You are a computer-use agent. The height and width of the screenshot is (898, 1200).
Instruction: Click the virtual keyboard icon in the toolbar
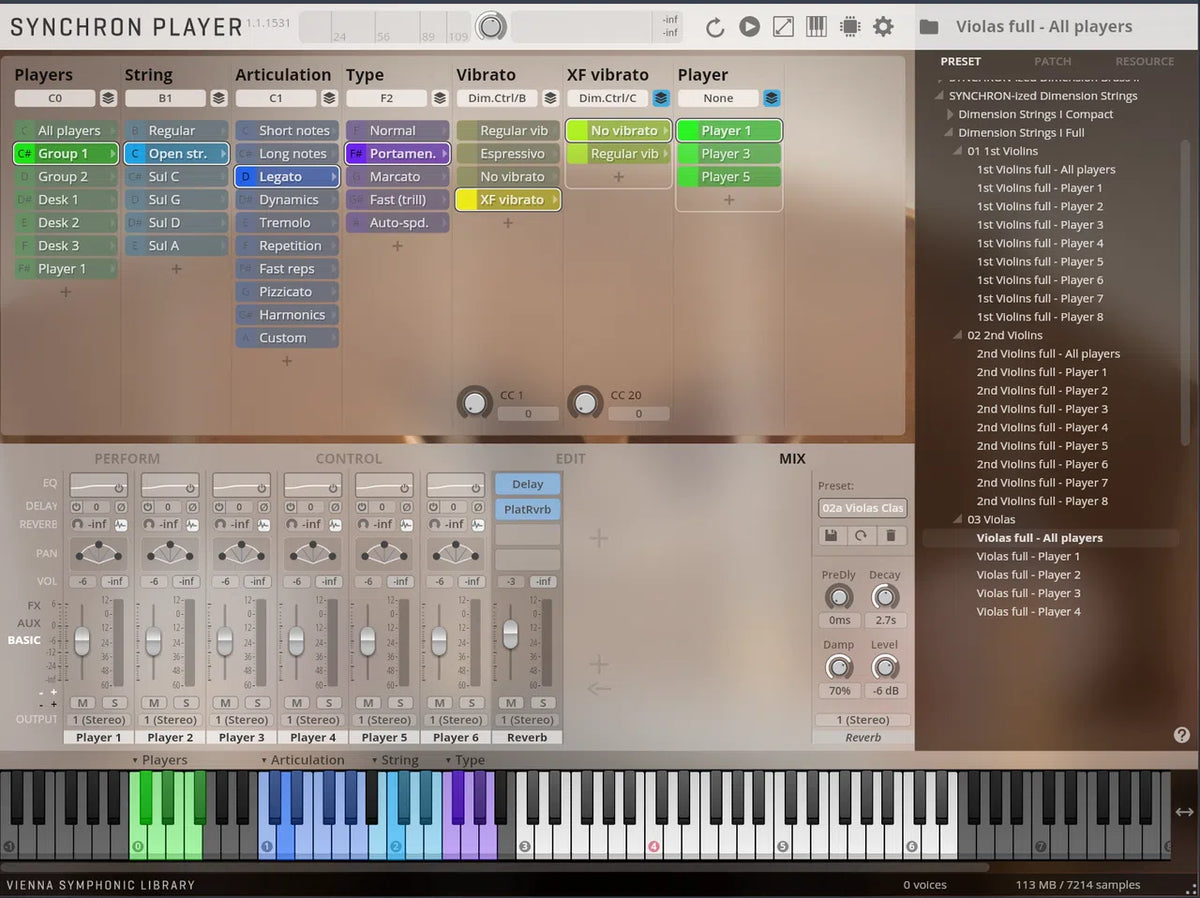tap(816, 27)
